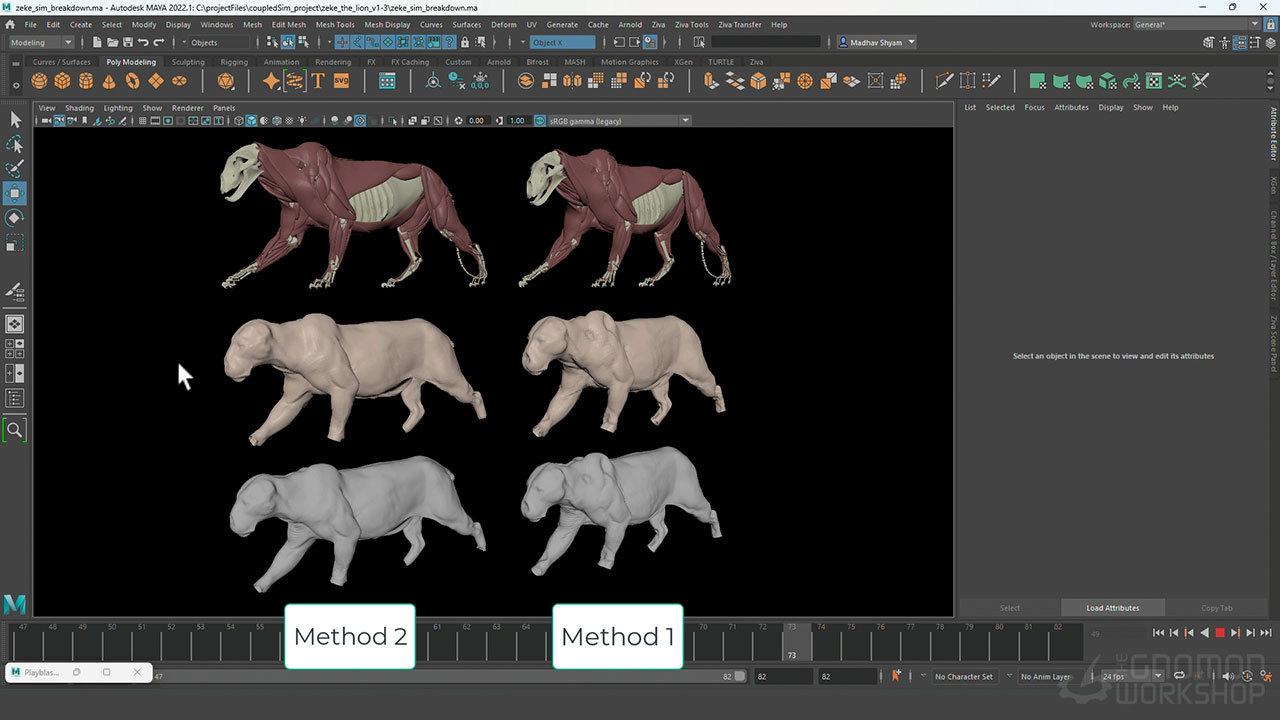Activate the Rotate tool in the toolbox

[15, 218]
